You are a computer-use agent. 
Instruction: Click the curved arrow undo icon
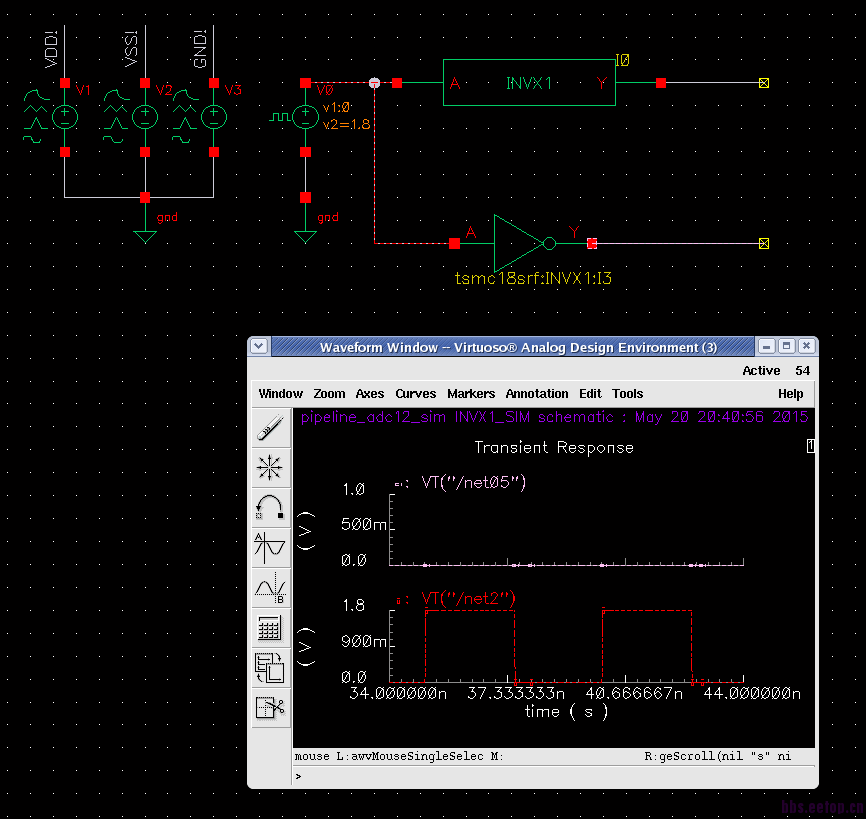[270, 507]
